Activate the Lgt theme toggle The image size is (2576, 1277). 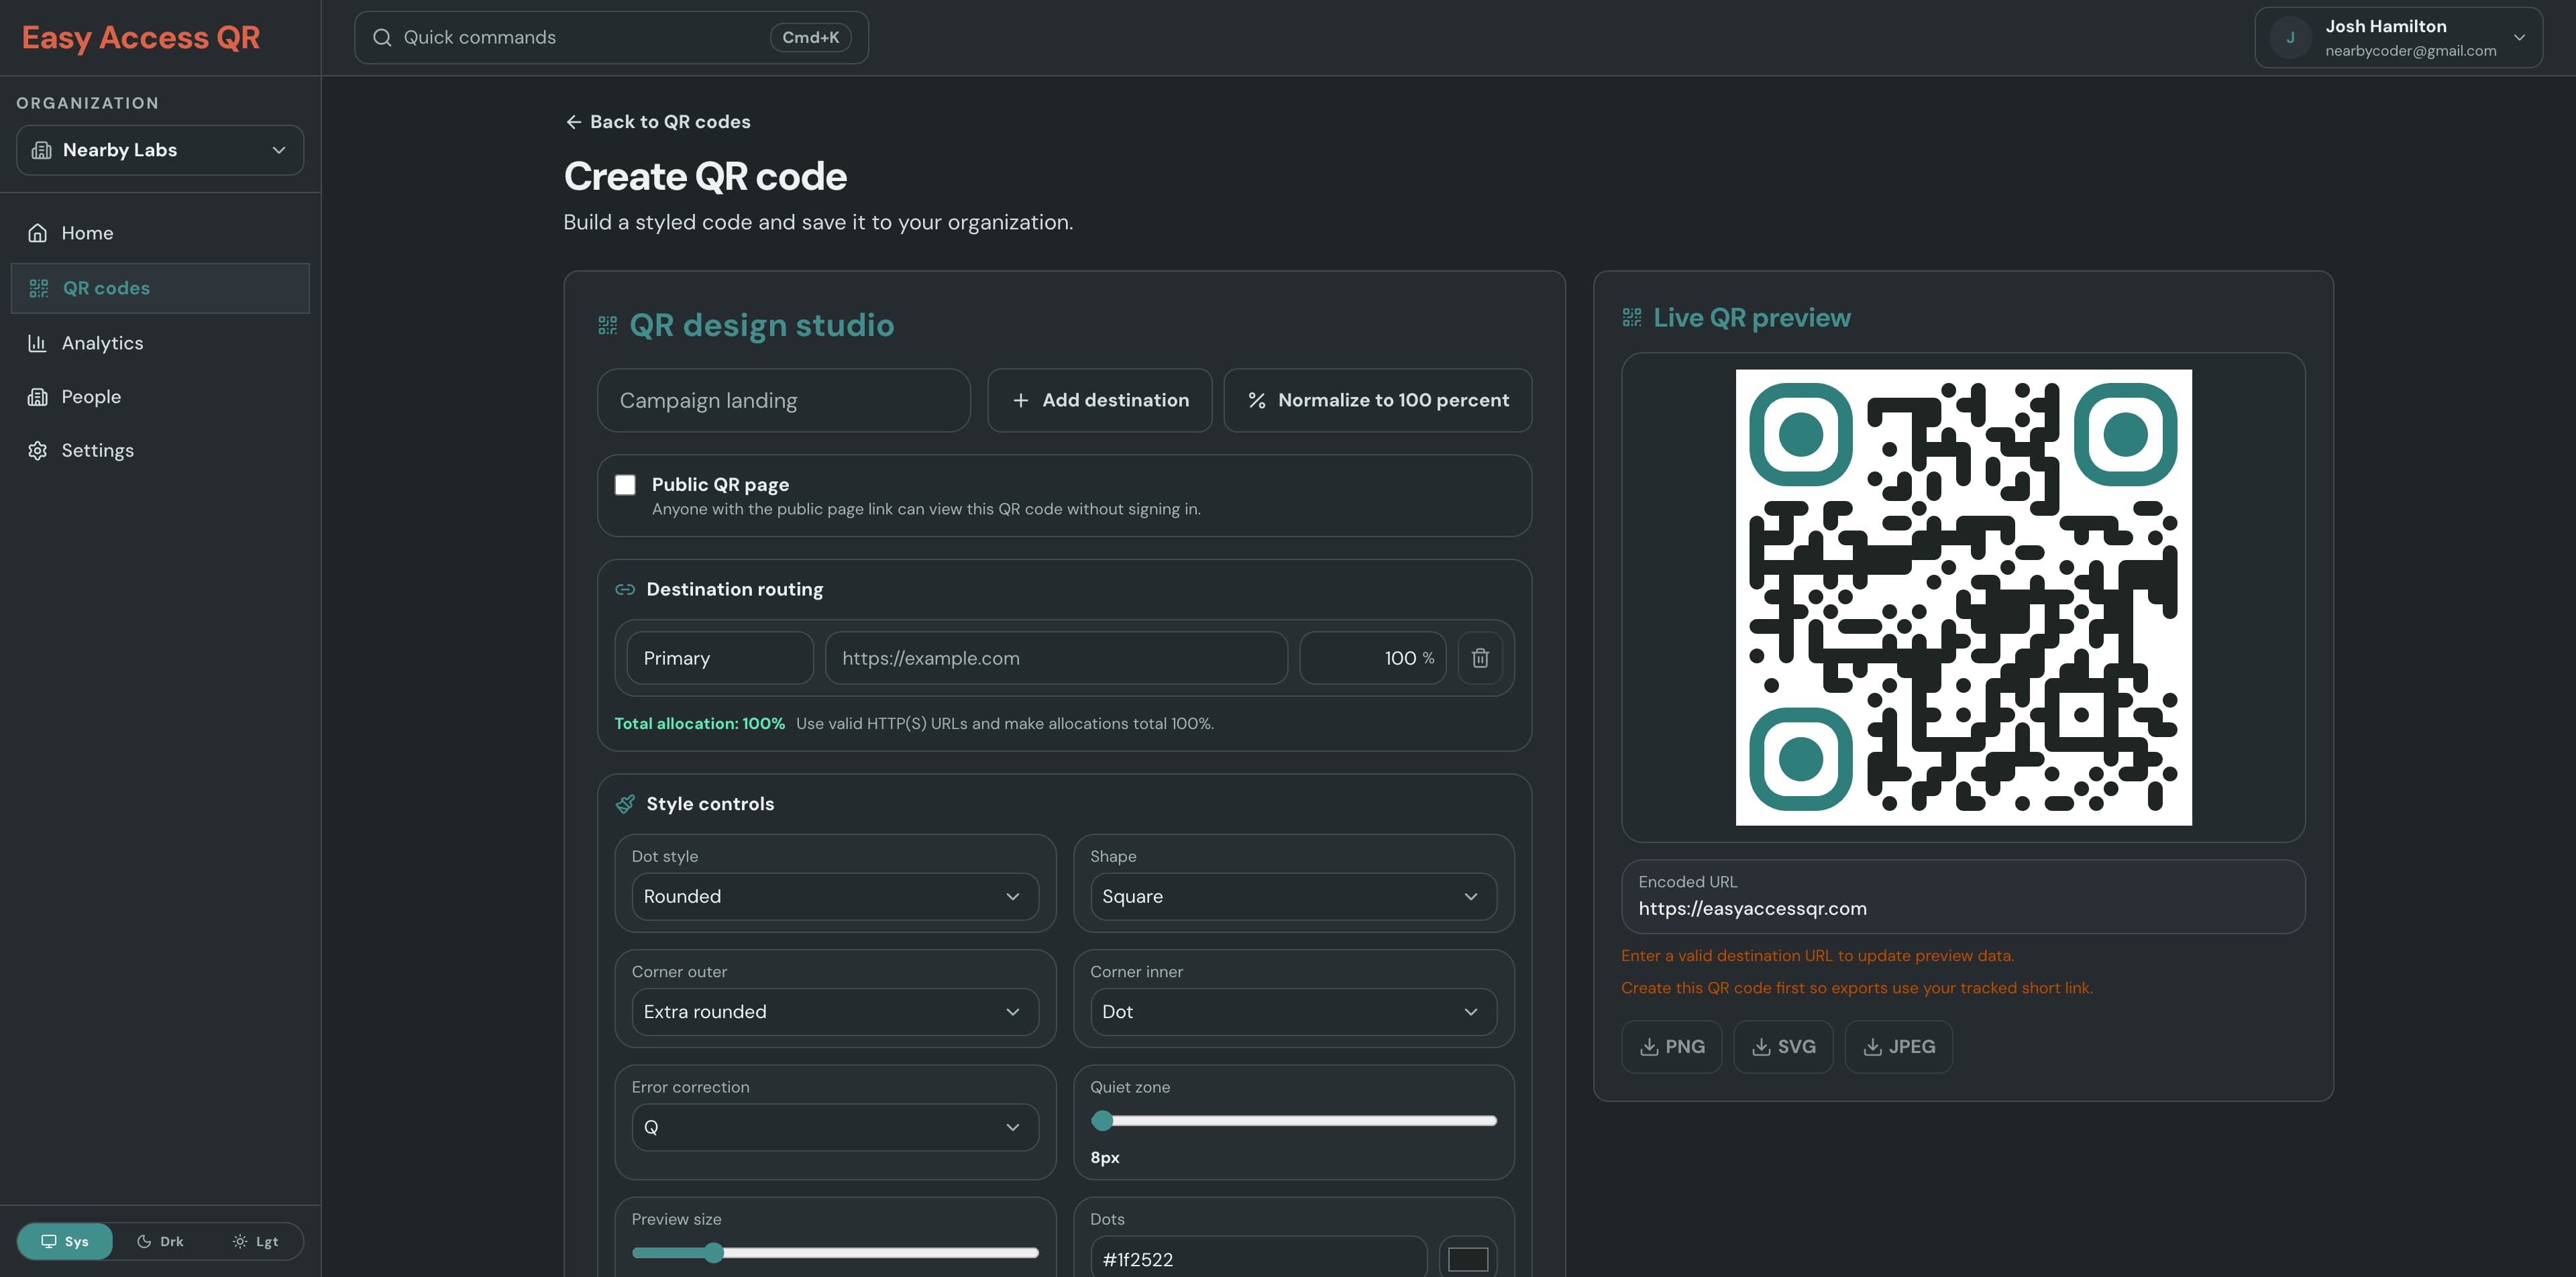pos(256,1241)
